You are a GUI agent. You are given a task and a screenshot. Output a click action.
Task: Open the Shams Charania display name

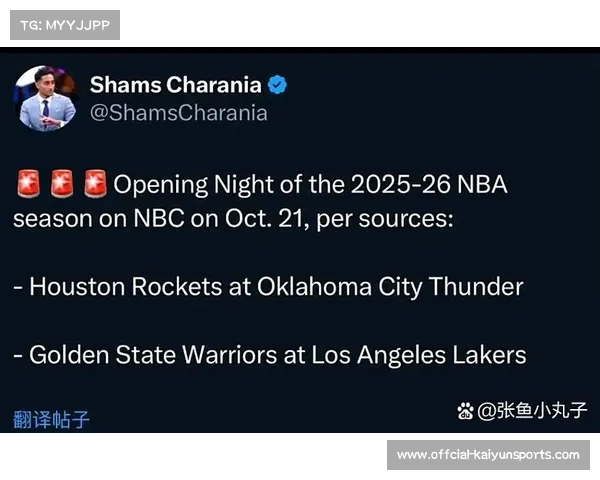click(175, 85)
